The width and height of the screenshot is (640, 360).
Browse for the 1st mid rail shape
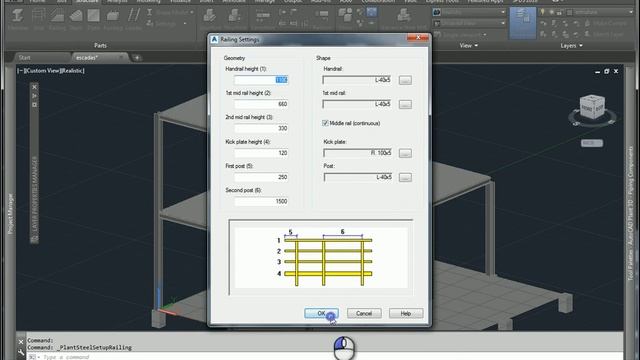(x=405, y=104)
